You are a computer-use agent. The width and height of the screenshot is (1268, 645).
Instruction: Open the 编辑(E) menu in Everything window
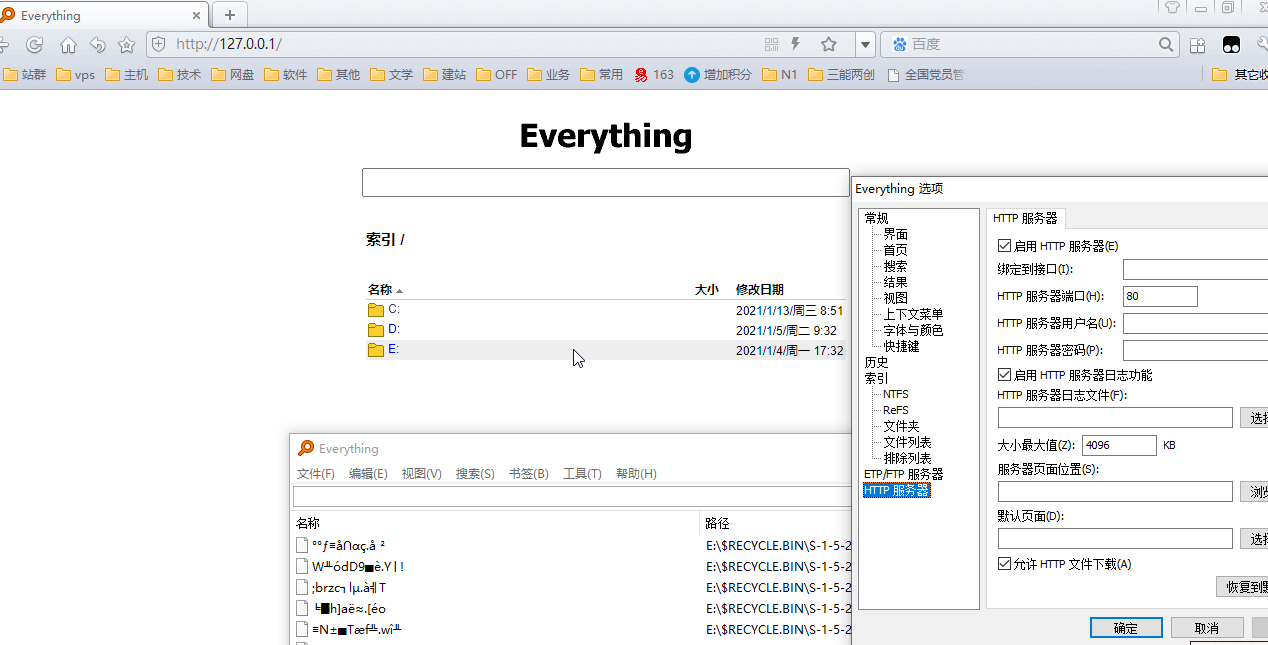tap(368, 474)
